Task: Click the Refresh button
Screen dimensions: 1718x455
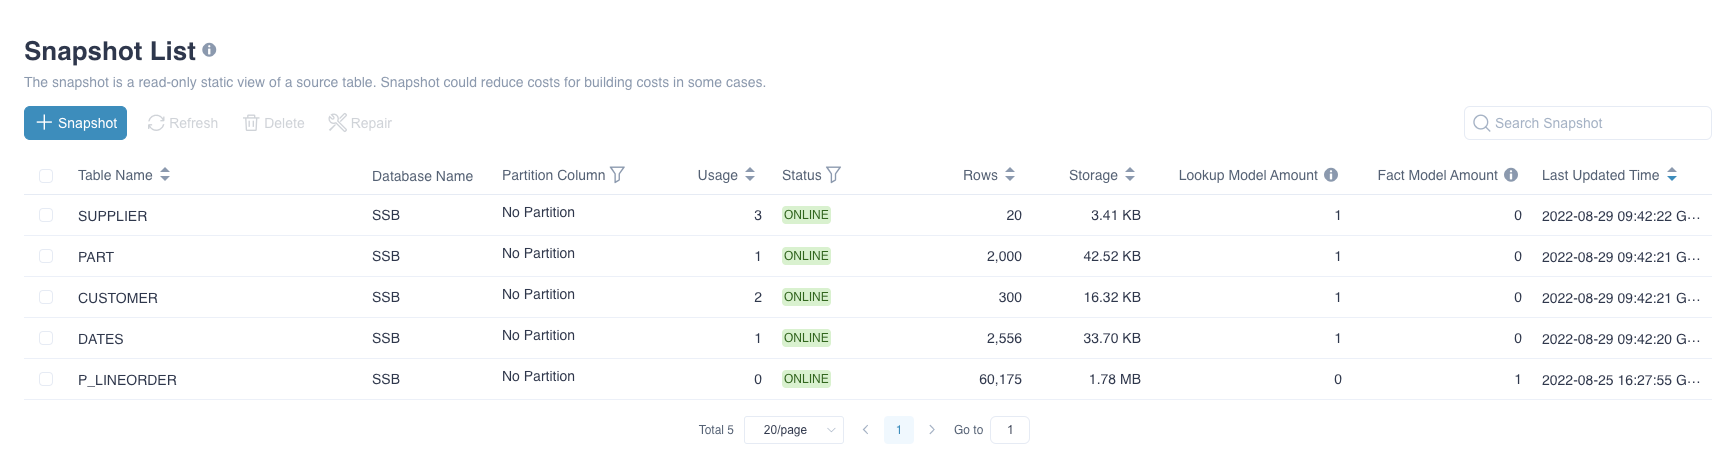Action: click(x=183, y=123)
